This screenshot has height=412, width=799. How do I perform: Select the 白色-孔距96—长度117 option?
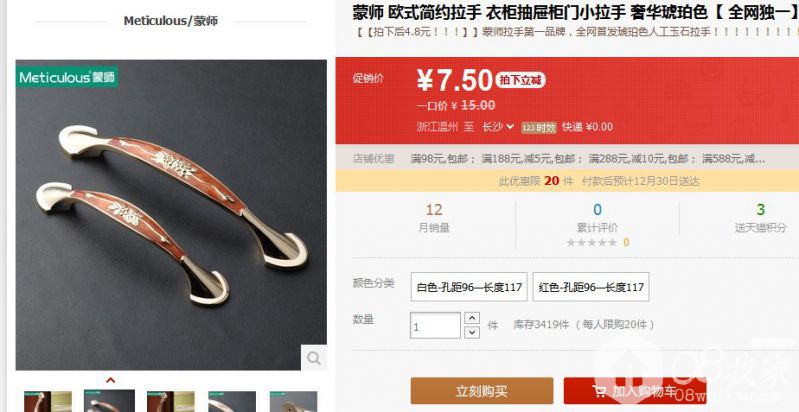point(469,287)
